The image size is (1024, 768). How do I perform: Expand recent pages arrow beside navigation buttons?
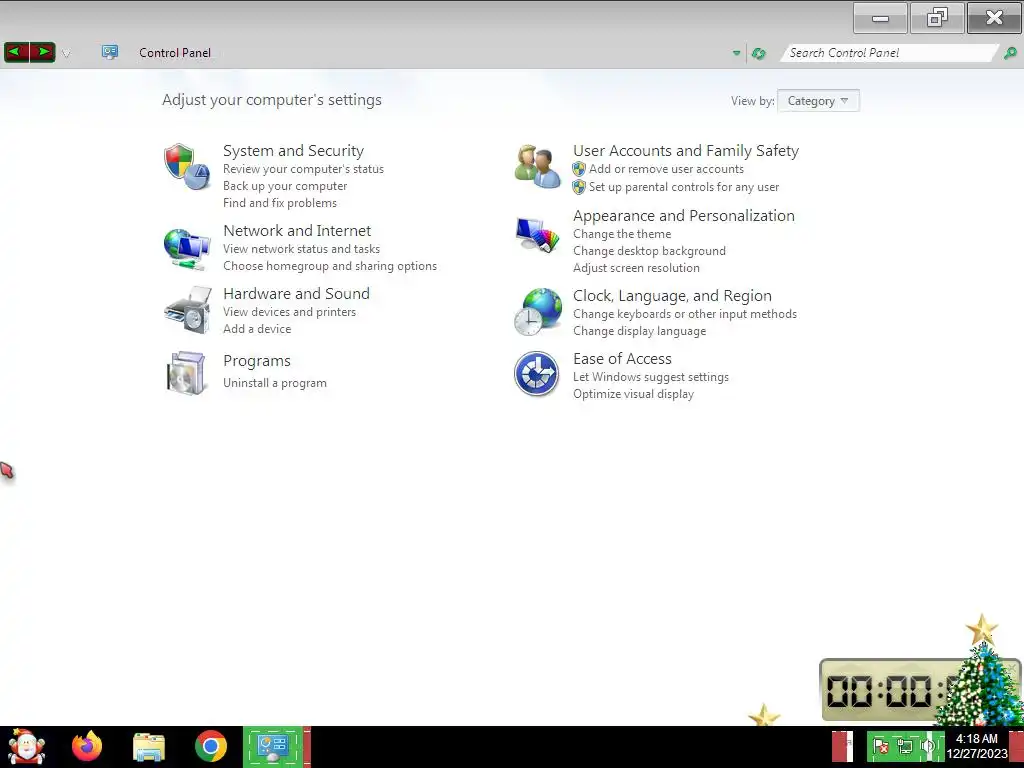tap(66, 54)
